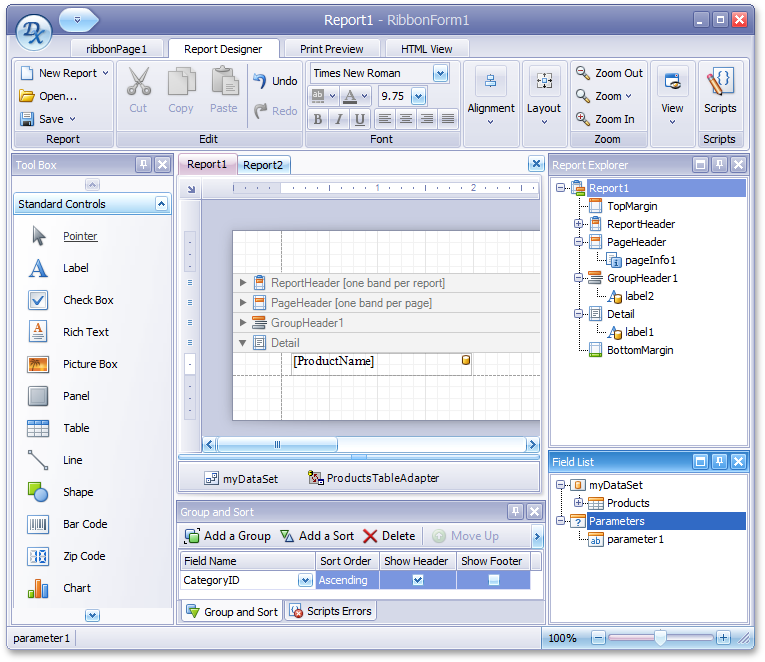Set text alignment to center
This screenshot has height=662, width=765.
pos(405,119)
